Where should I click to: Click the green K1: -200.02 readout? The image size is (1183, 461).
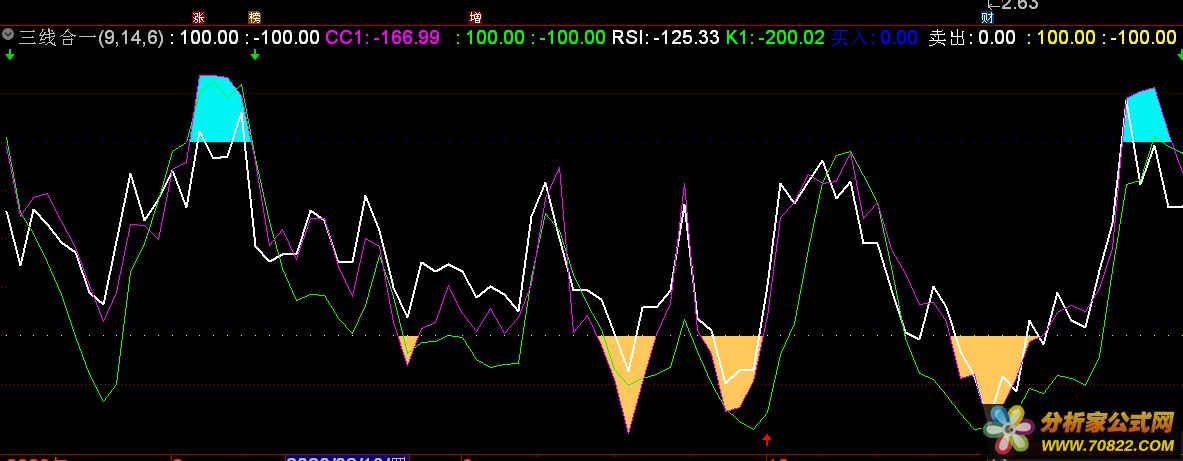coord(775,37)
